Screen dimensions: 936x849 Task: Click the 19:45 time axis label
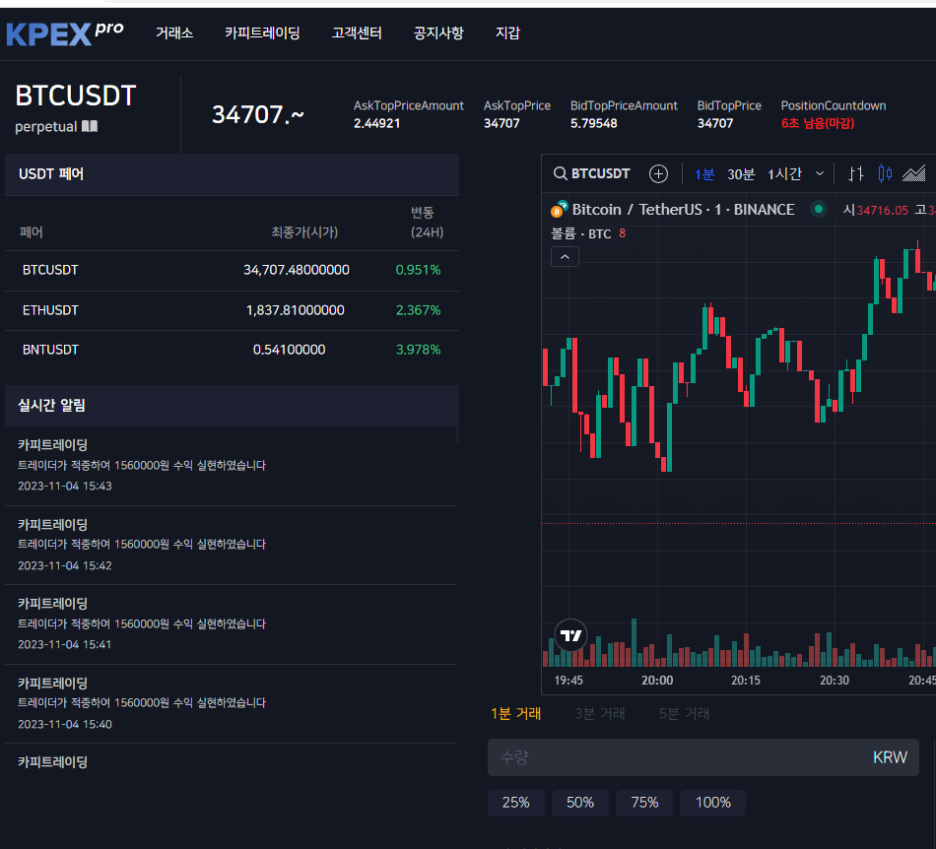coord(568,681)
